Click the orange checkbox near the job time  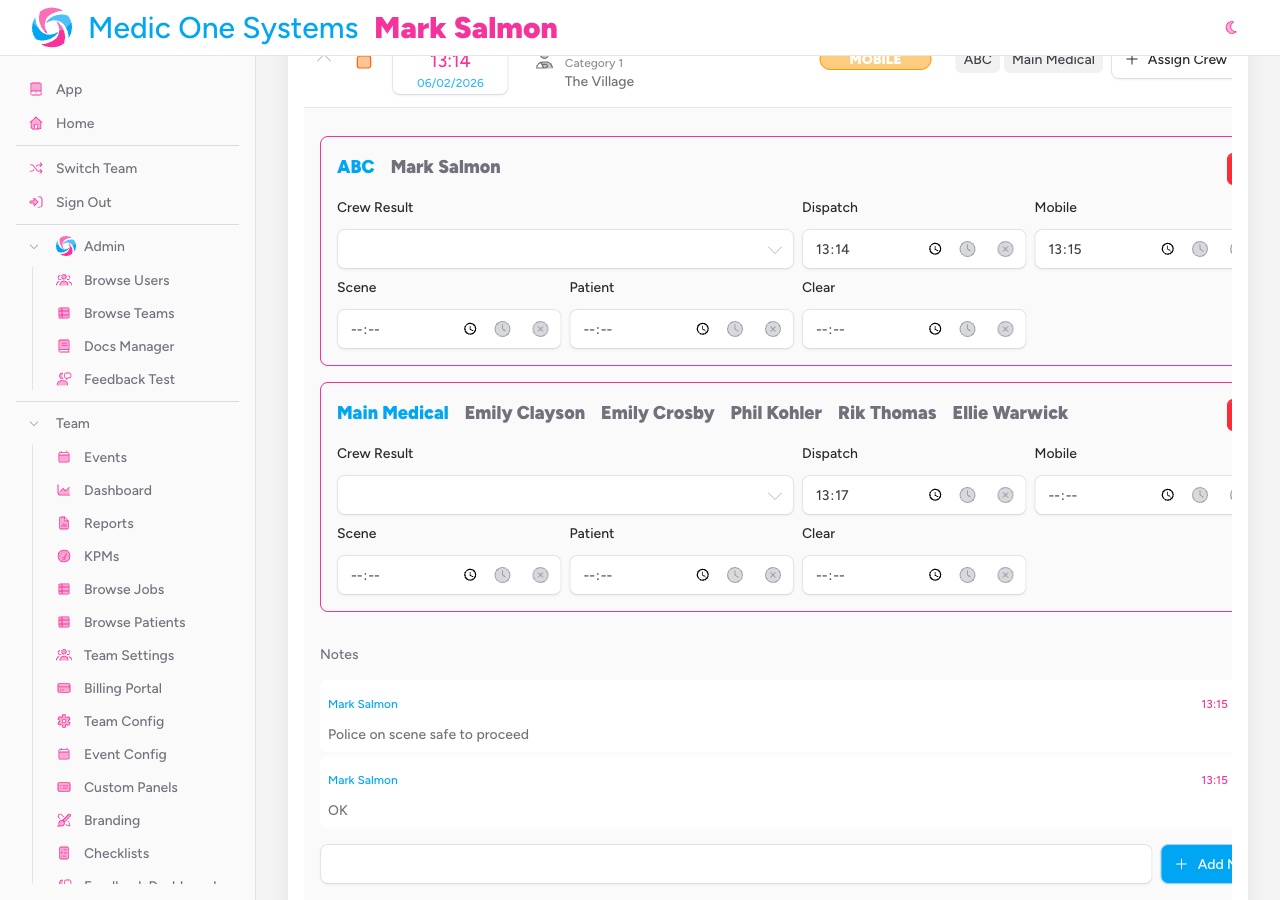coord(363,61)
